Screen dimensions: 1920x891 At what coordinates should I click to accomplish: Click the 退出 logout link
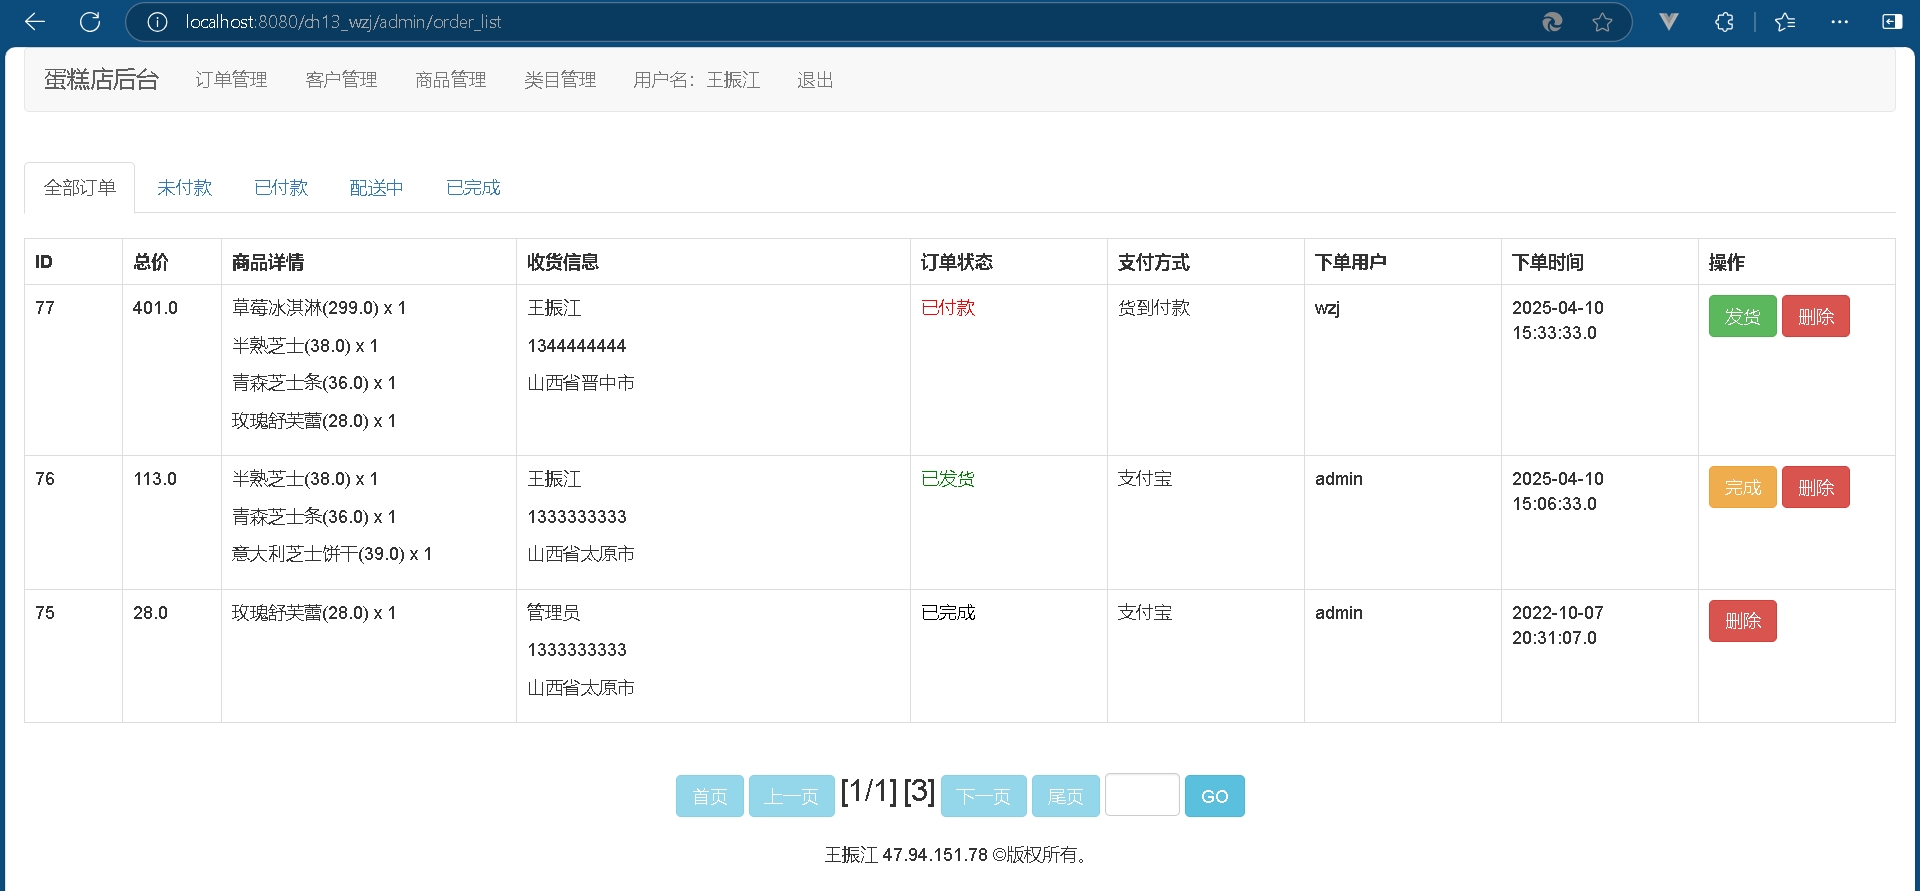815,80
